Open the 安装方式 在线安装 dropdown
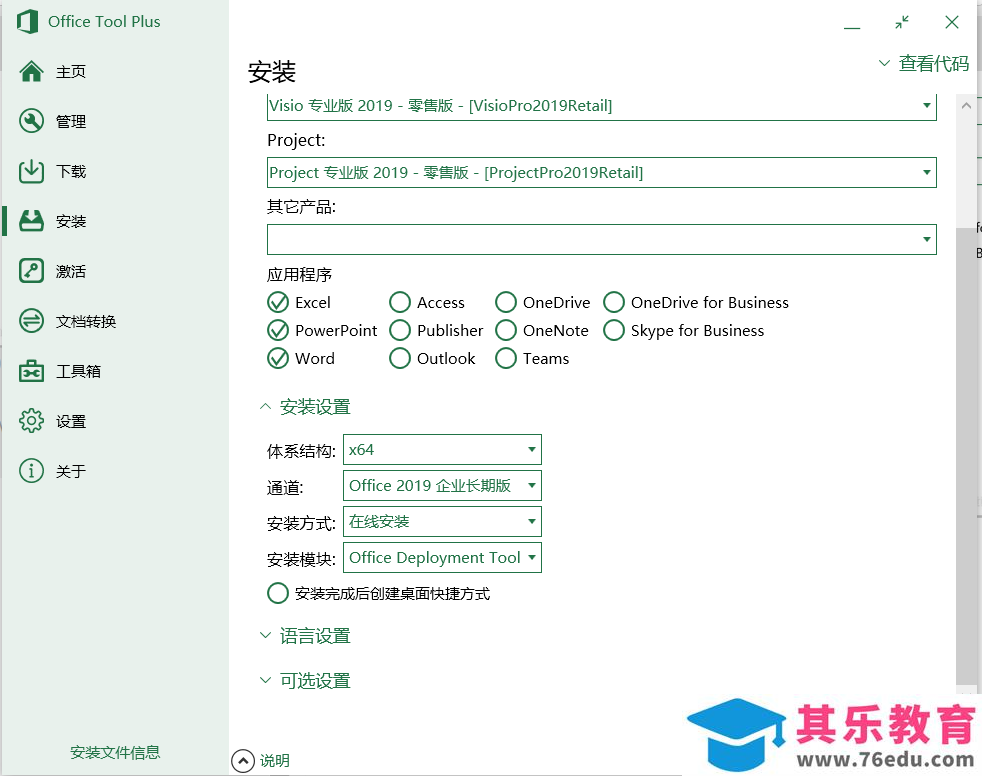Screen dimensions: 982x776 (x=442, y=522)
